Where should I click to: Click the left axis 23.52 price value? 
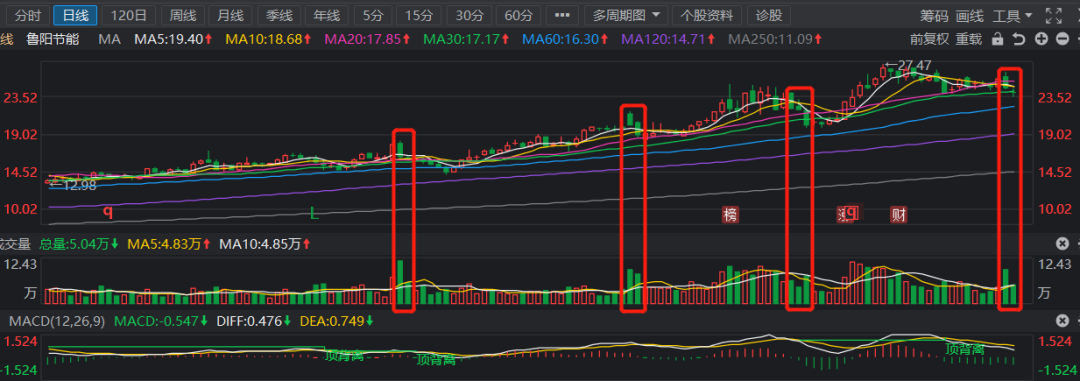21,98
